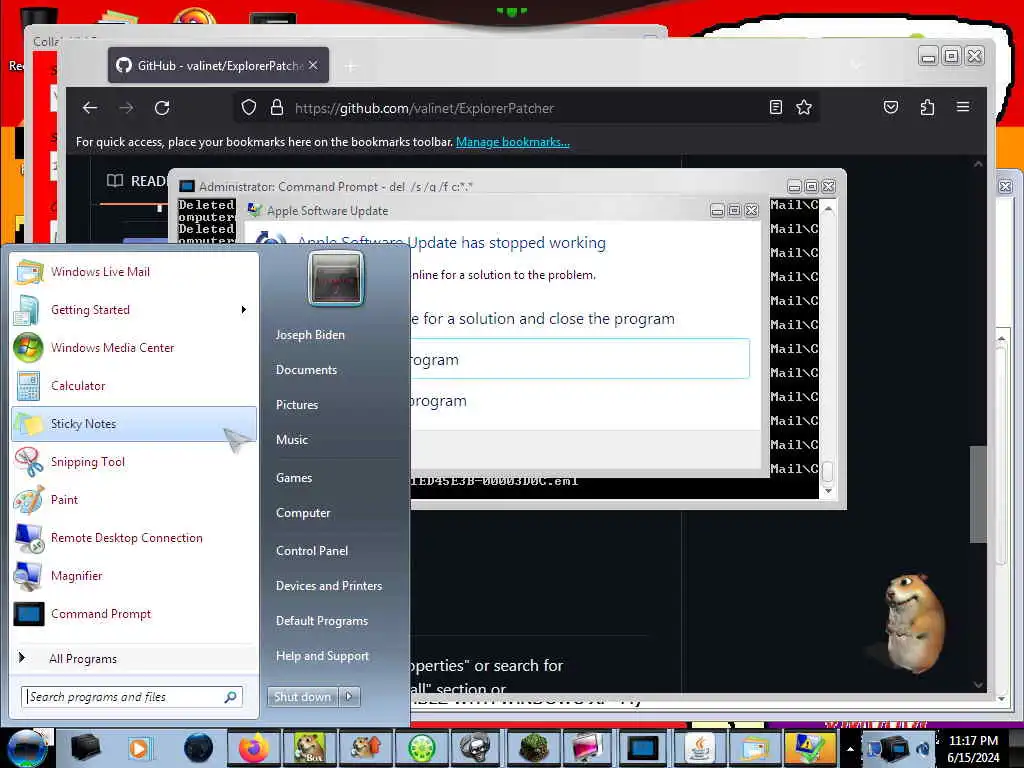Open Music from Start menu
The height and width of the screenshot is (768, 1024).
point(292,440)
